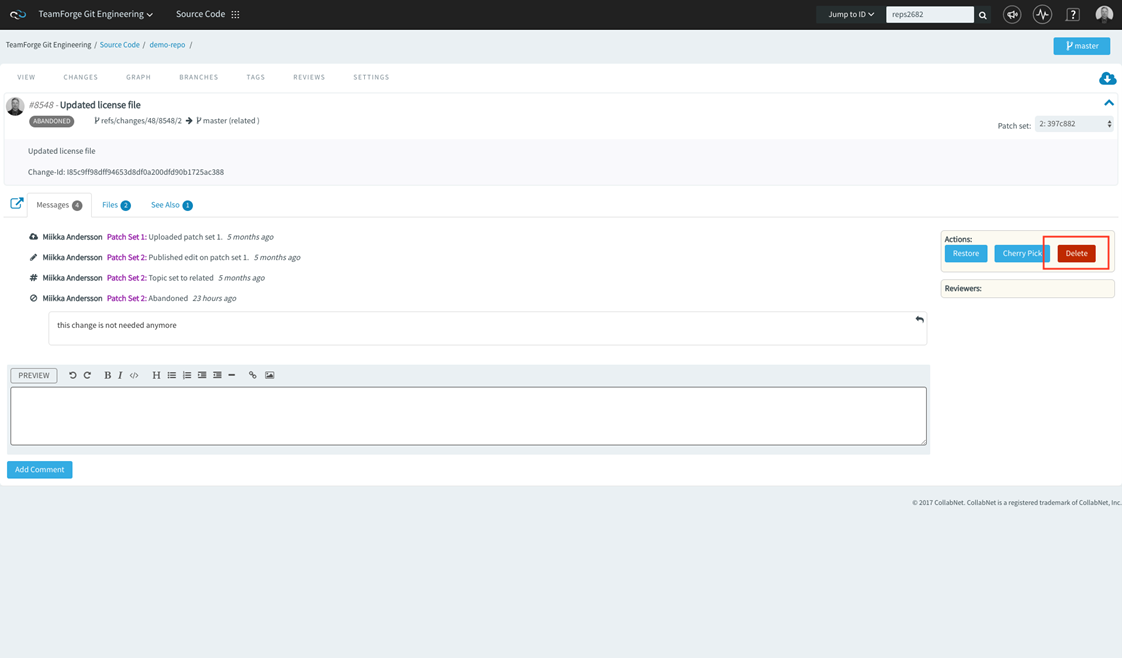
Task: Click the cloud upload icon on first message
Action: pyautogui.click(x=33, y=237)
